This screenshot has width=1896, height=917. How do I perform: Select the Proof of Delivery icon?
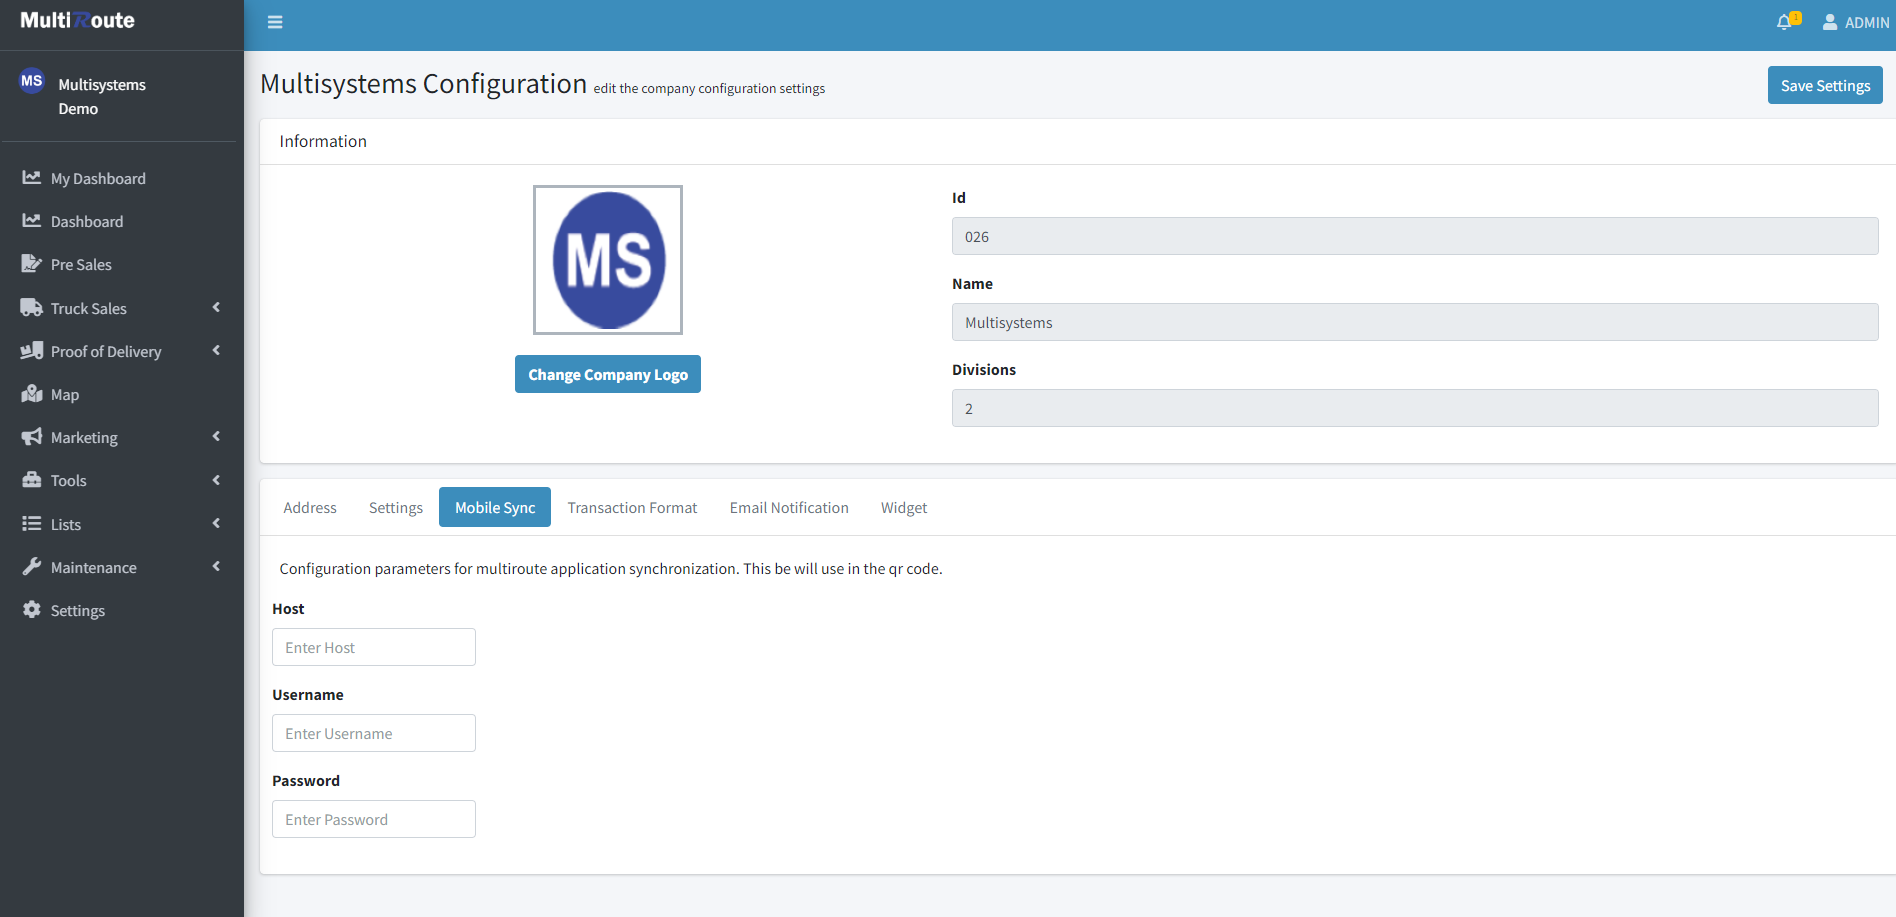tap(31, 351)
